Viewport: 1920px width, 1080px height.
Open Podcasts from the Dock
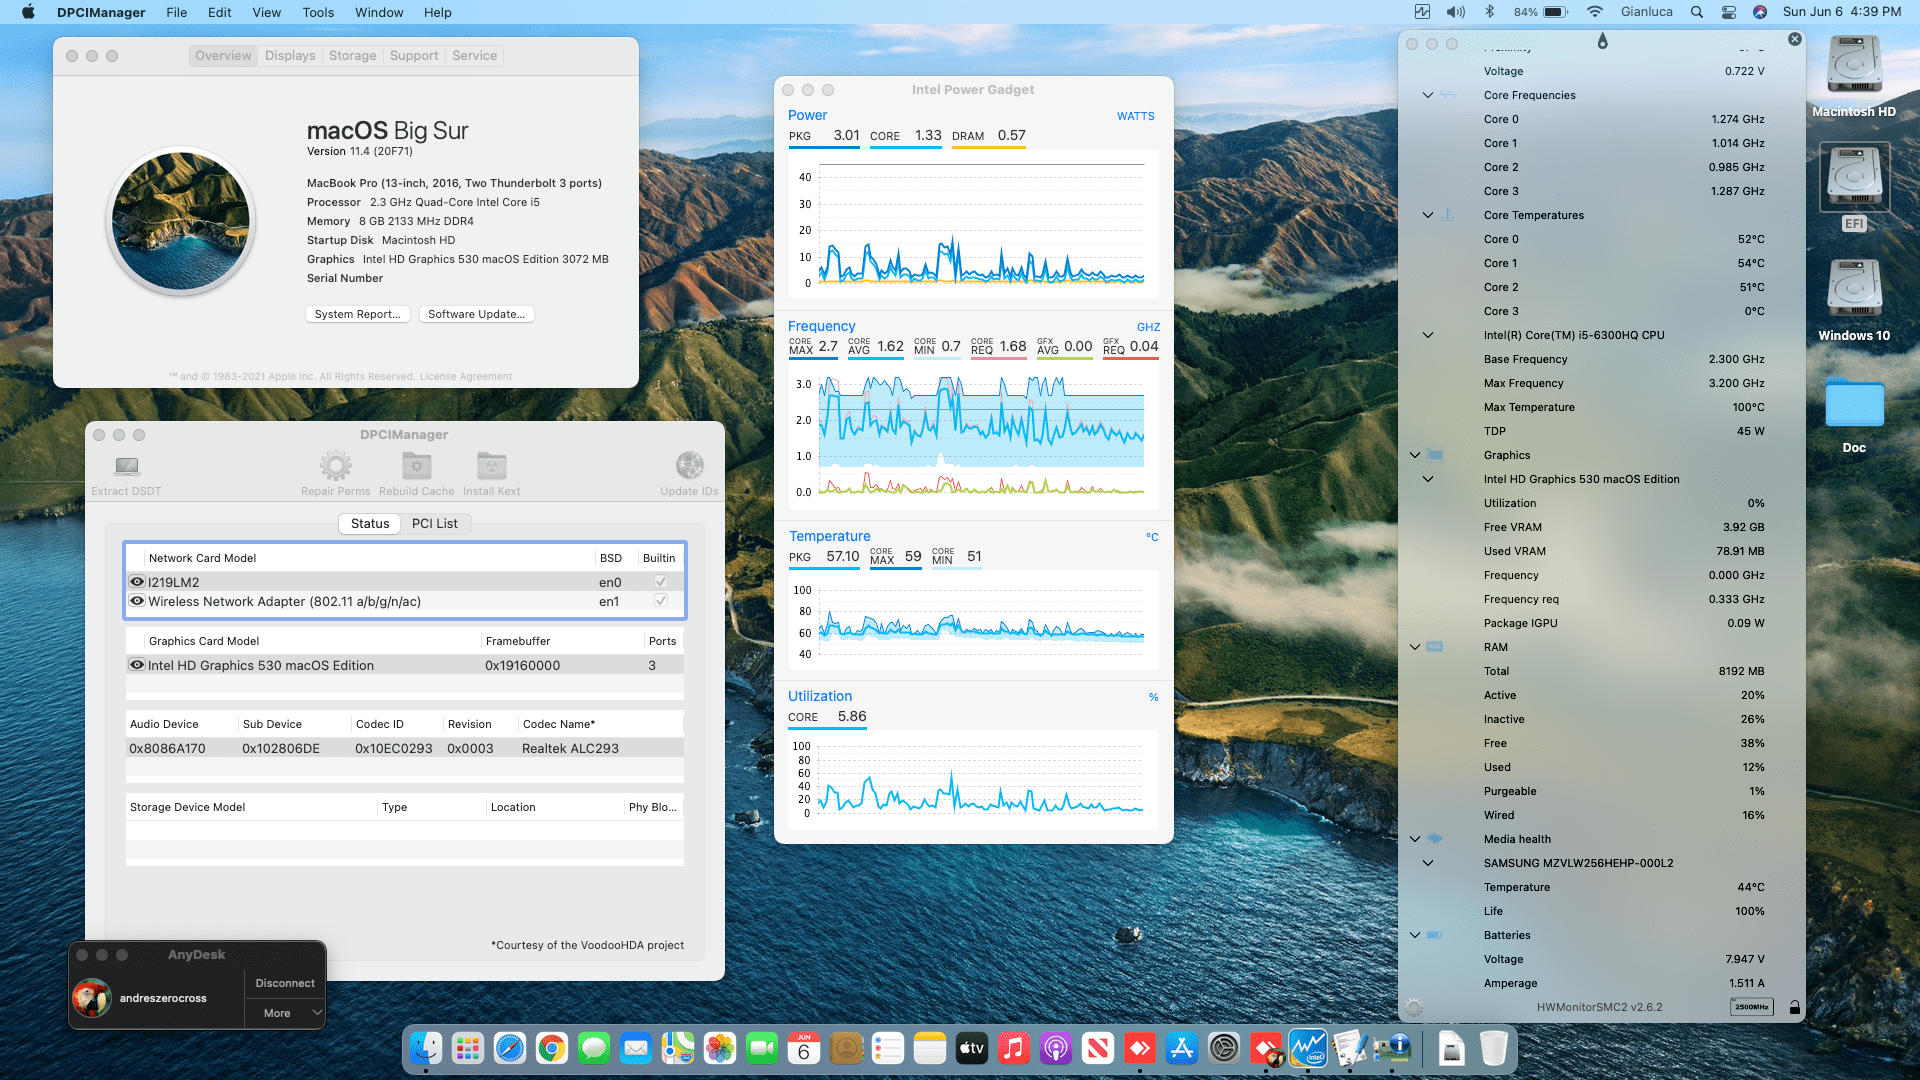(1055, 1048)
